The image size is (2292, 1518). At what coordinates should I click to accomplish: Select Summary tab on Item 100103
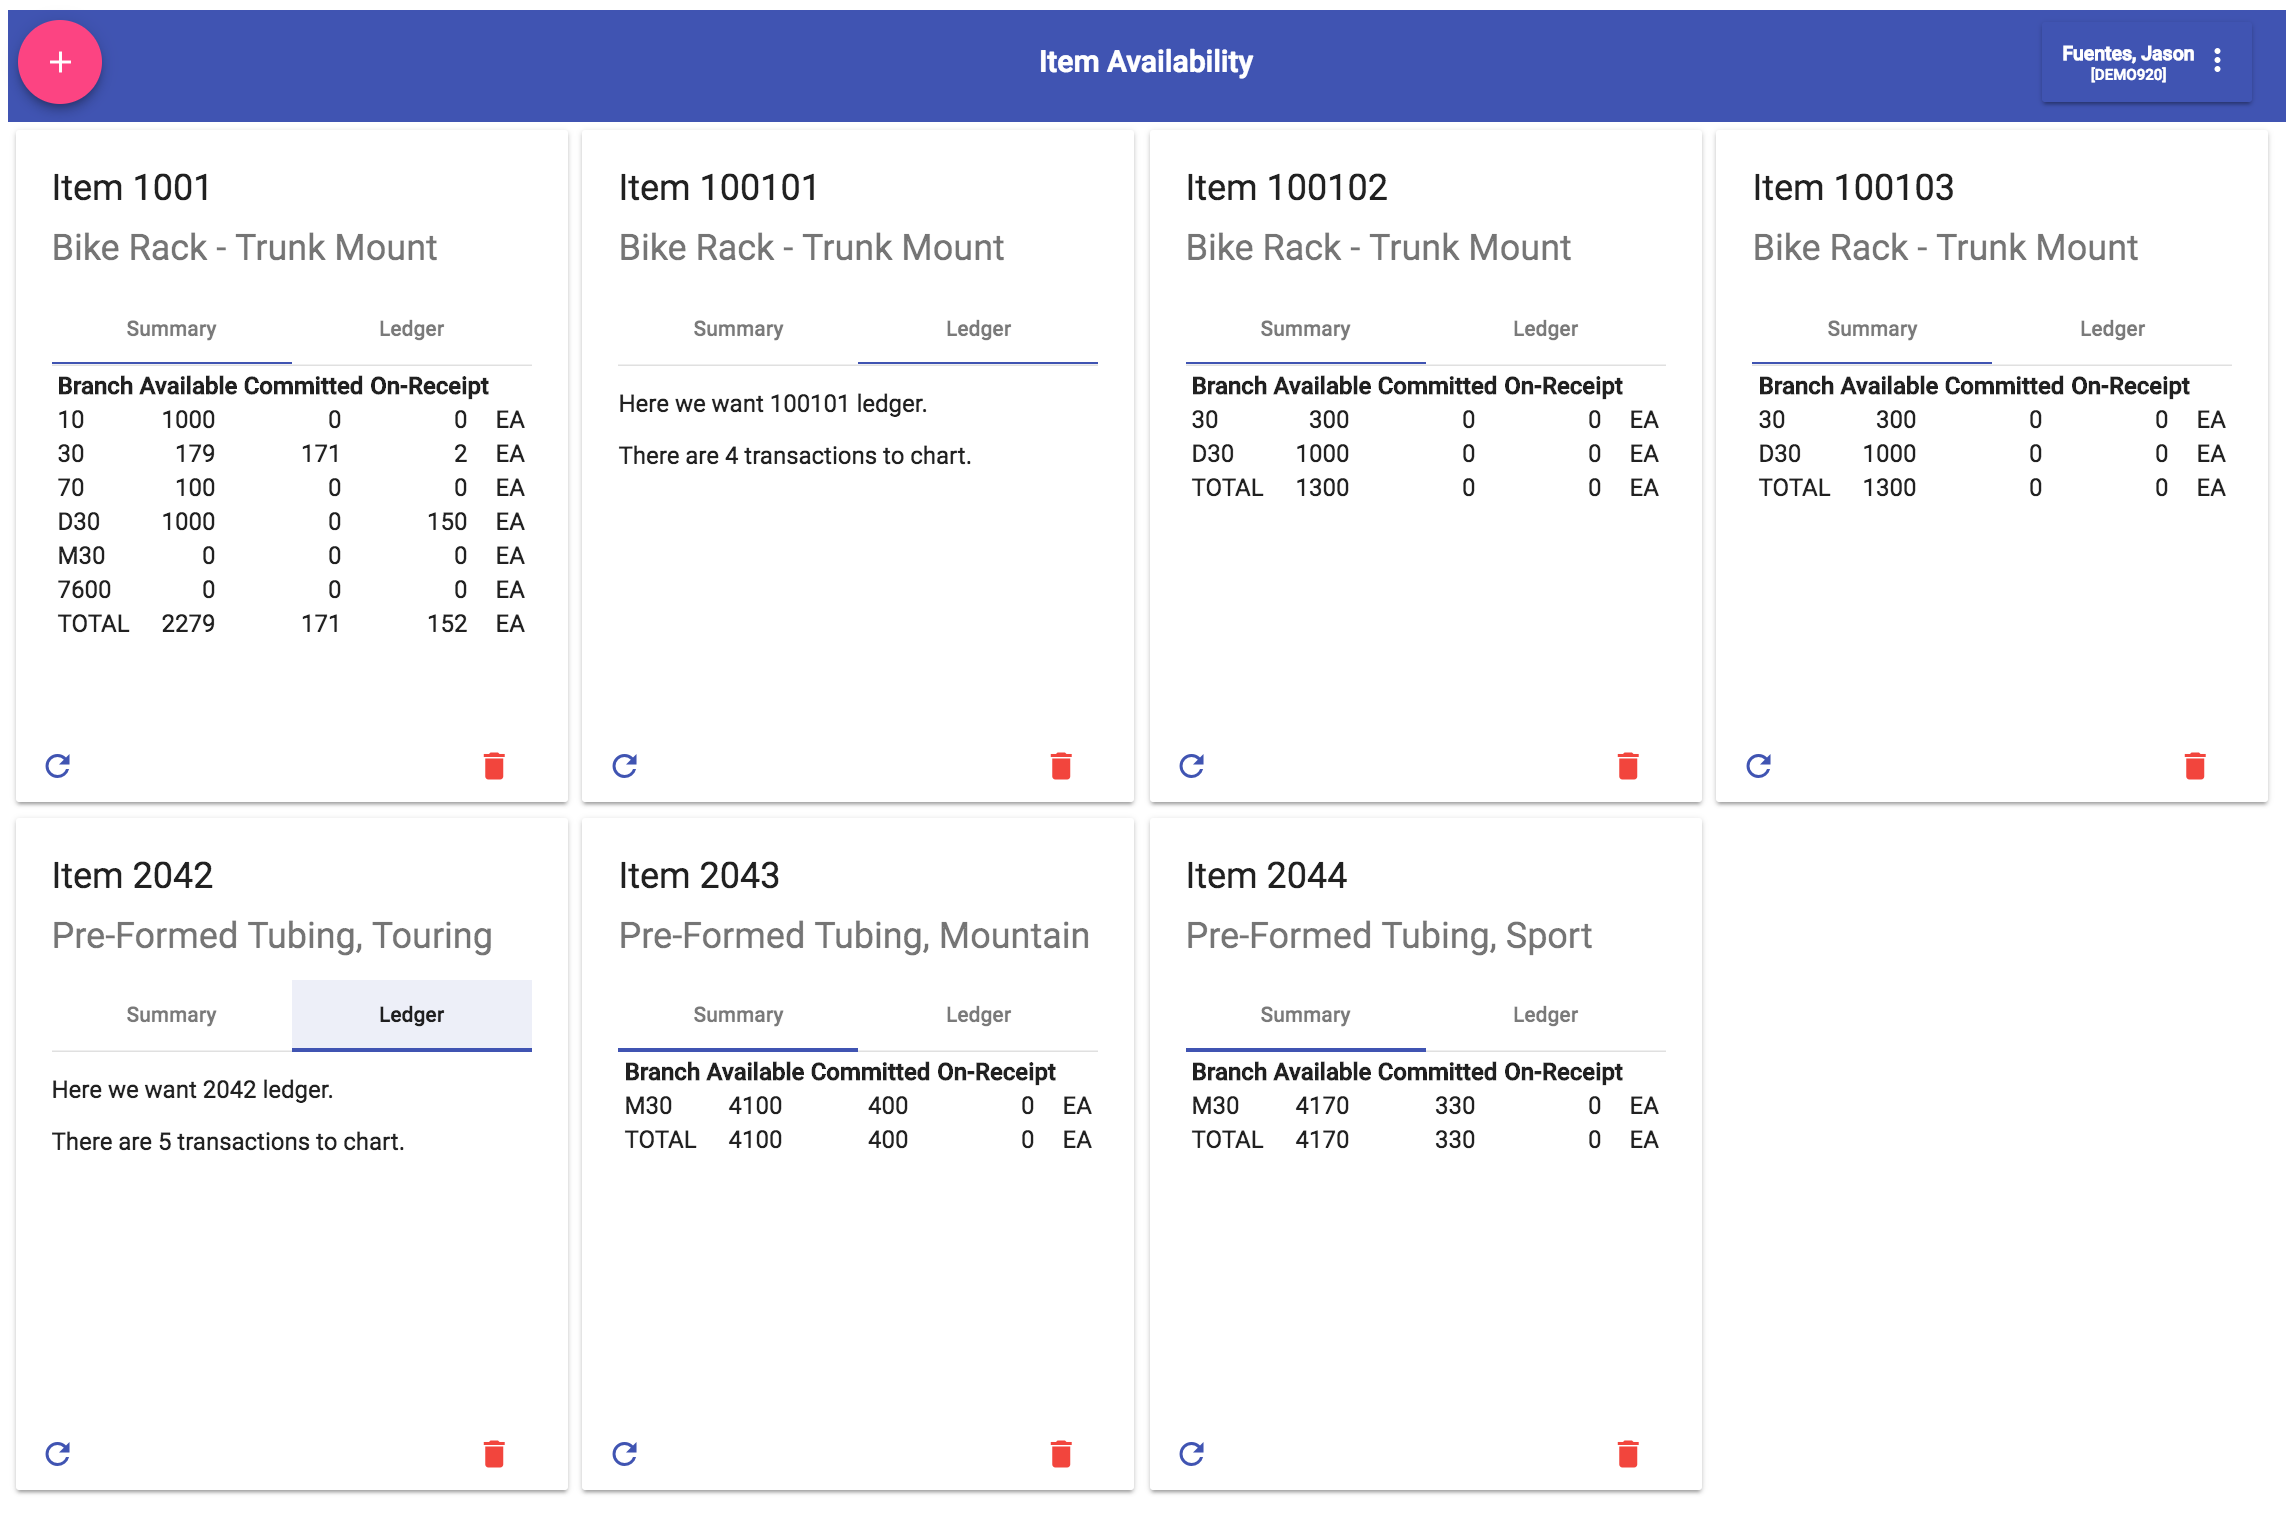pyautogui.click(x=1872, y=329)
